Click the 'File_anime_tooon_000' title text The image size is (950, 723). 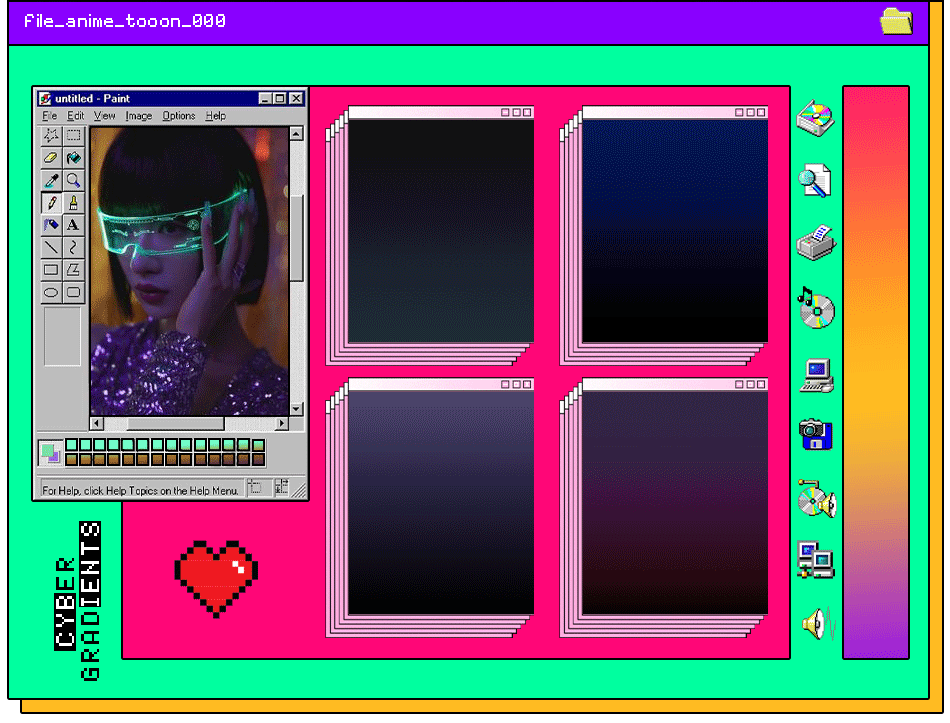coord(124,21)
